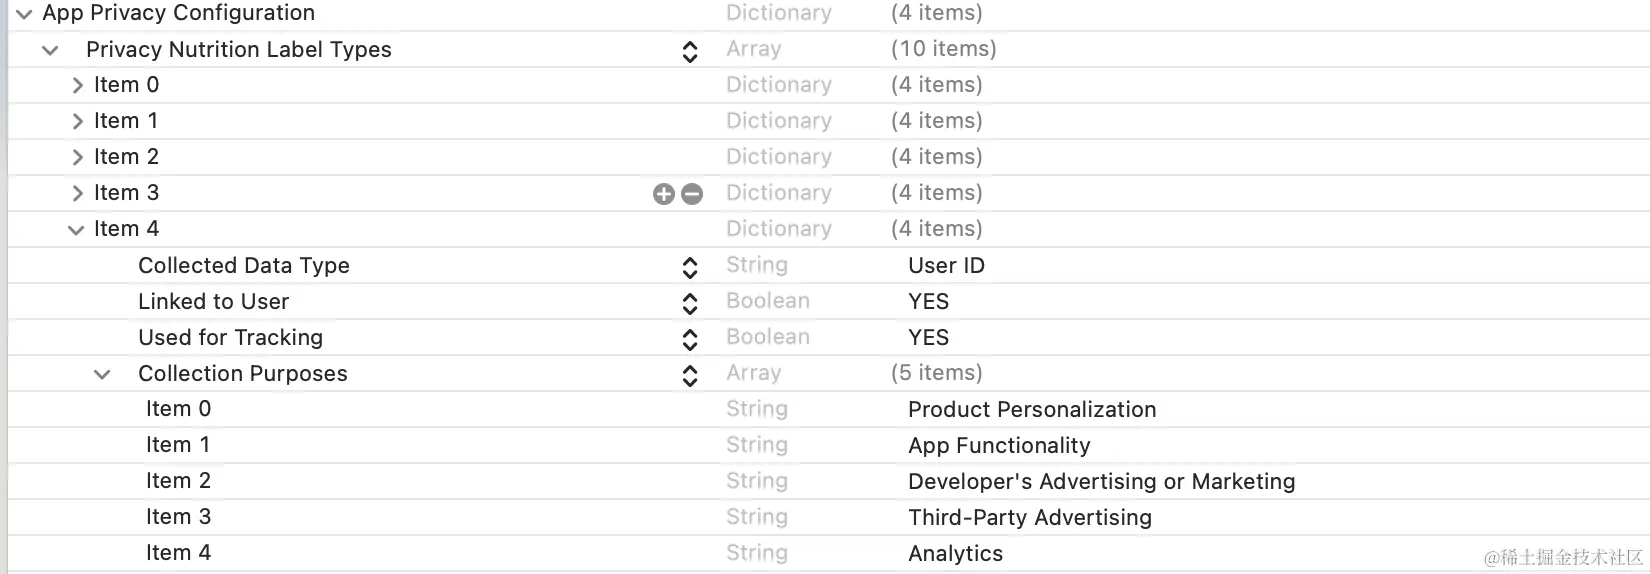This screenshot has width=1650, height=574.
Task: Collapse Item 4 dictionary
Action: pos(76,230)
